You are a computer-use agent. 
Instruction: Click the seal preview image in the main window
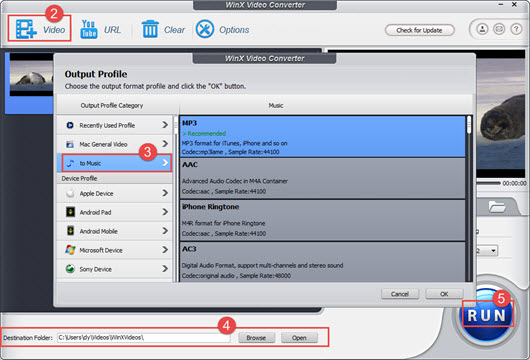501,113
